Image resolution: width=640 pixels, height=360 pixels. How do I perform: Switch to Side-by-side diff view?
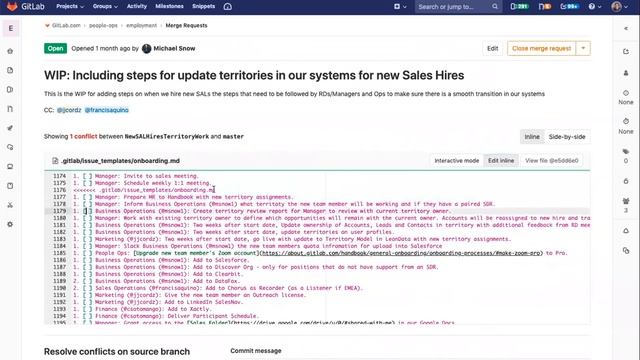click(x=567, y=137)
